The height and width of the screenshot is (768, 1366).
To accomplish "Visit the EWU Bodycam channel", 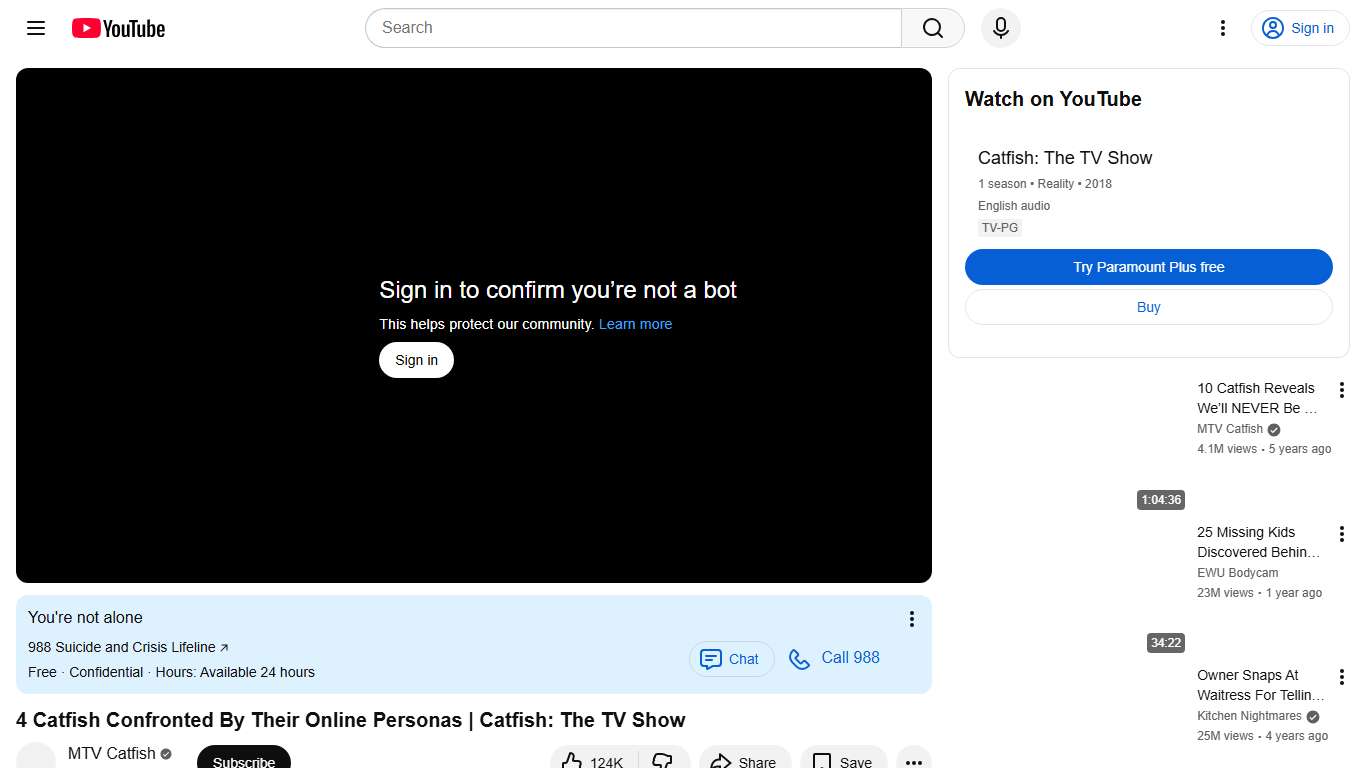I will click(1237, 572).
